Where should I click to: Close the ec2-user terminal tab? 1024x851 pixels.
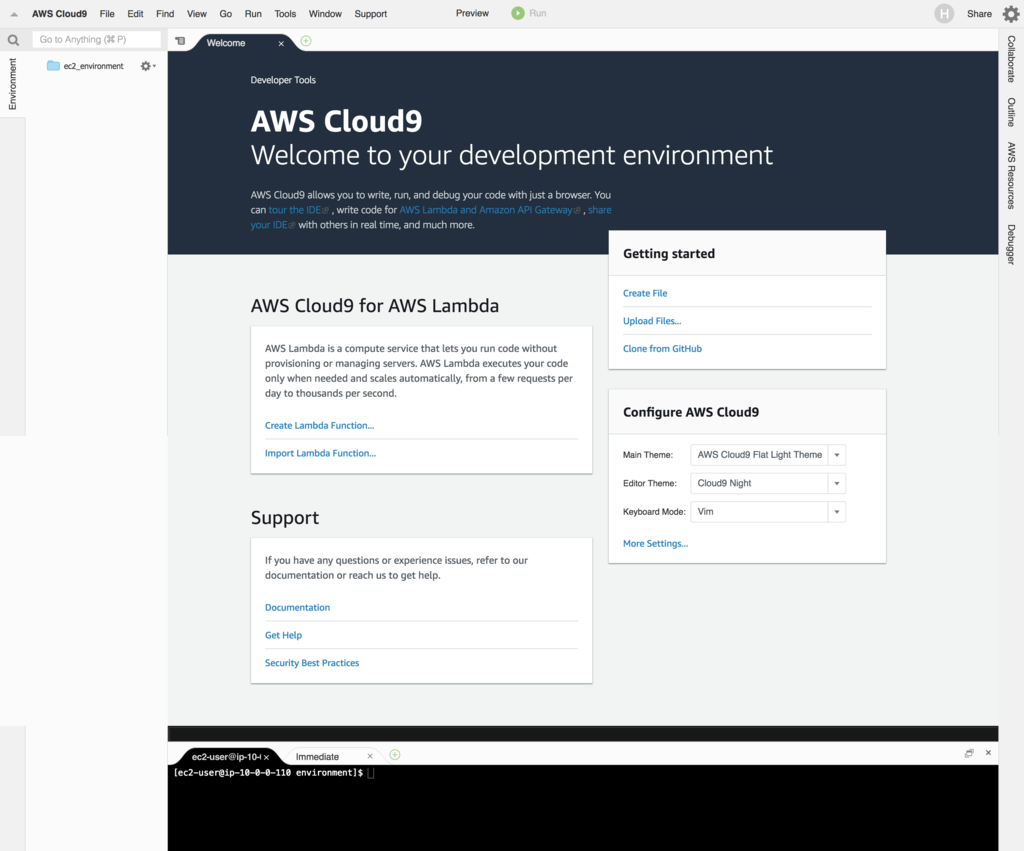pos(266,757)
